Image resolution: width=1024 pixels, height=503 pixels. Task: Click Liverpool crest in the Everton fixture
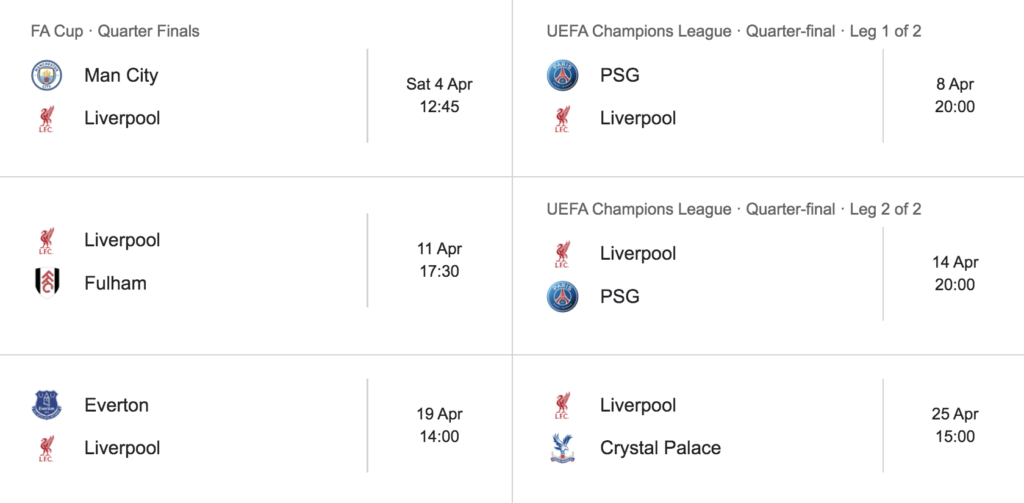(x=46, y=448)
